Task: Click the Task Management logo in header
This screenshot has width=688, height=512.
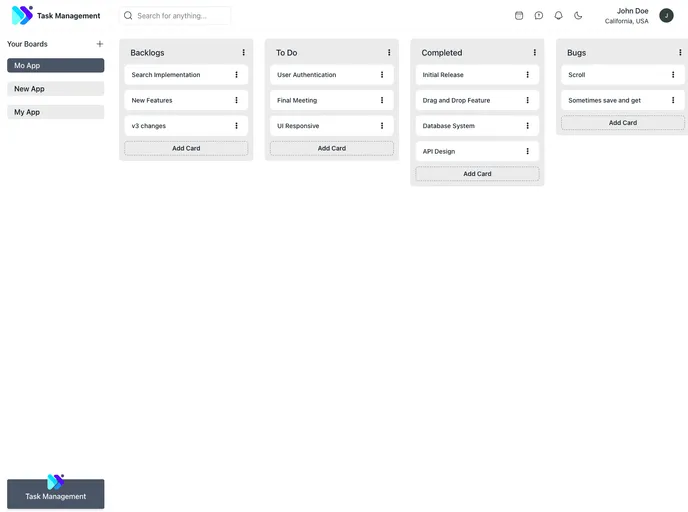Action: [56, 16]
